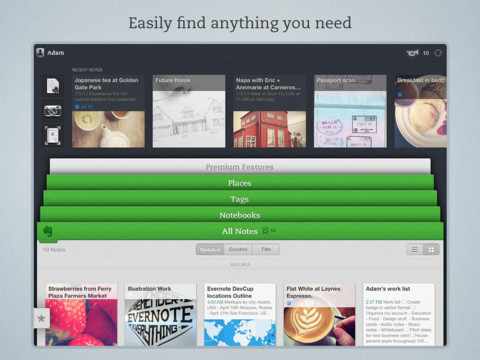Viewport: 480px width, 360px height.
Task: Sort notes by Title
Action: (266, 249)
